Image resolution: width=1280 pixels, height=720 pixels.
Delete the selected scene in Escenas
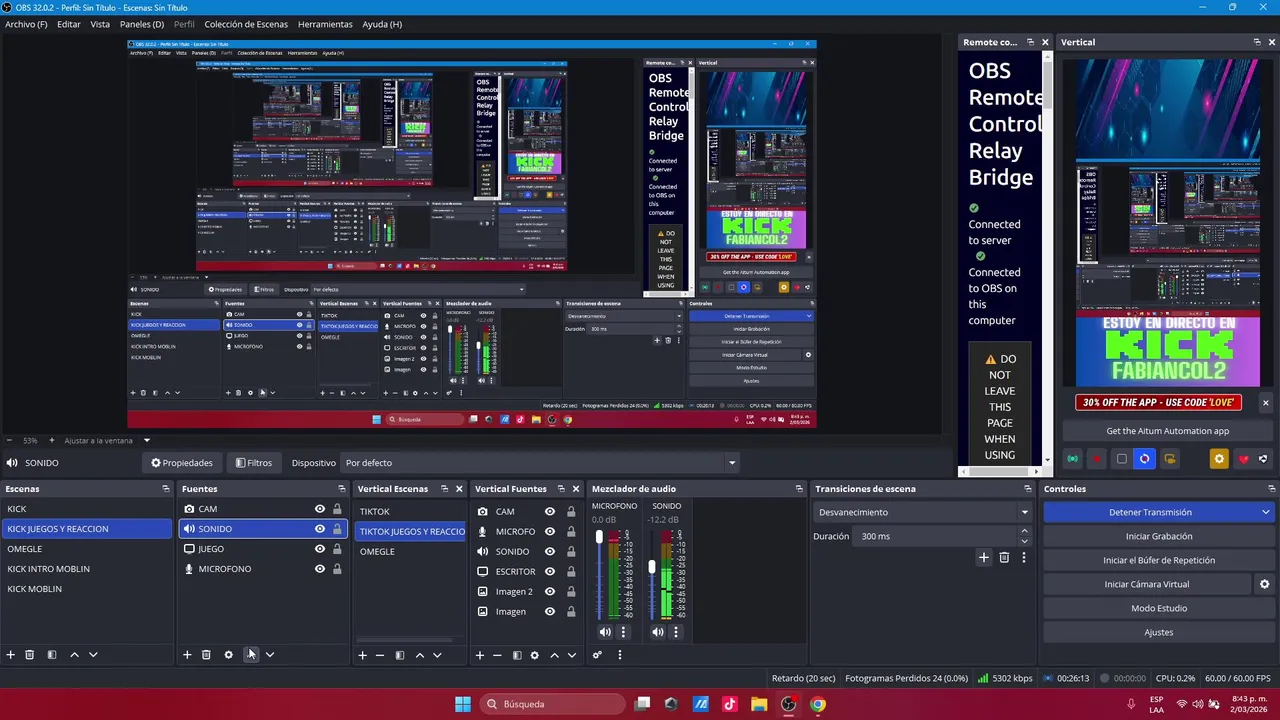click(30, 655)
